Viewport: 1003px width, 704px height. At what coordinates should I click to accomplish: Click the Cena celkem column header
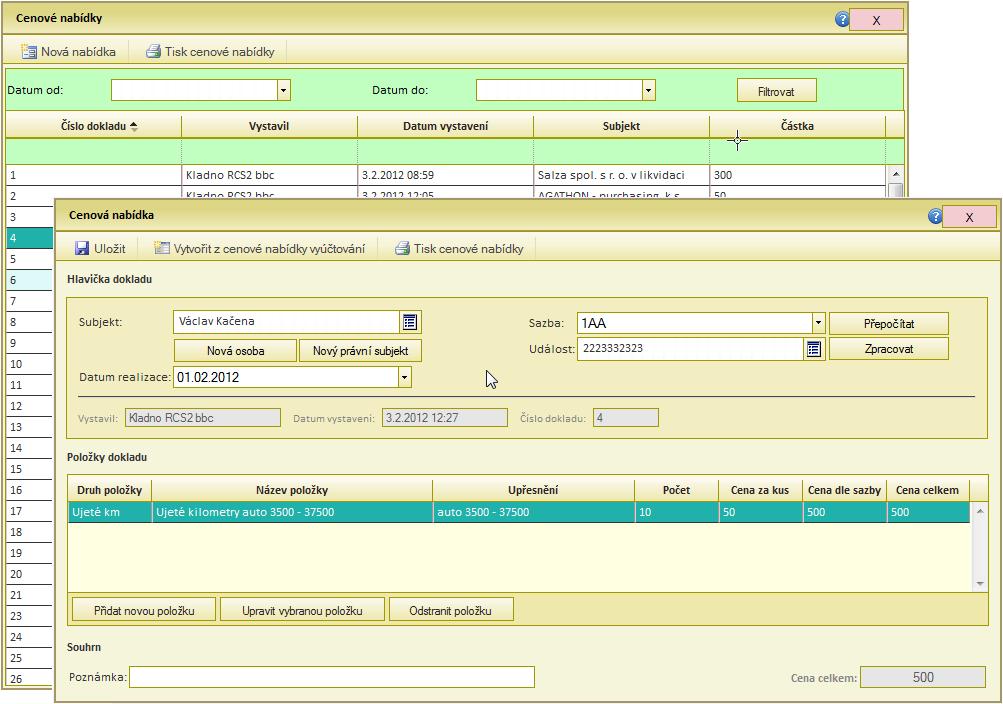tap(928, 490)
